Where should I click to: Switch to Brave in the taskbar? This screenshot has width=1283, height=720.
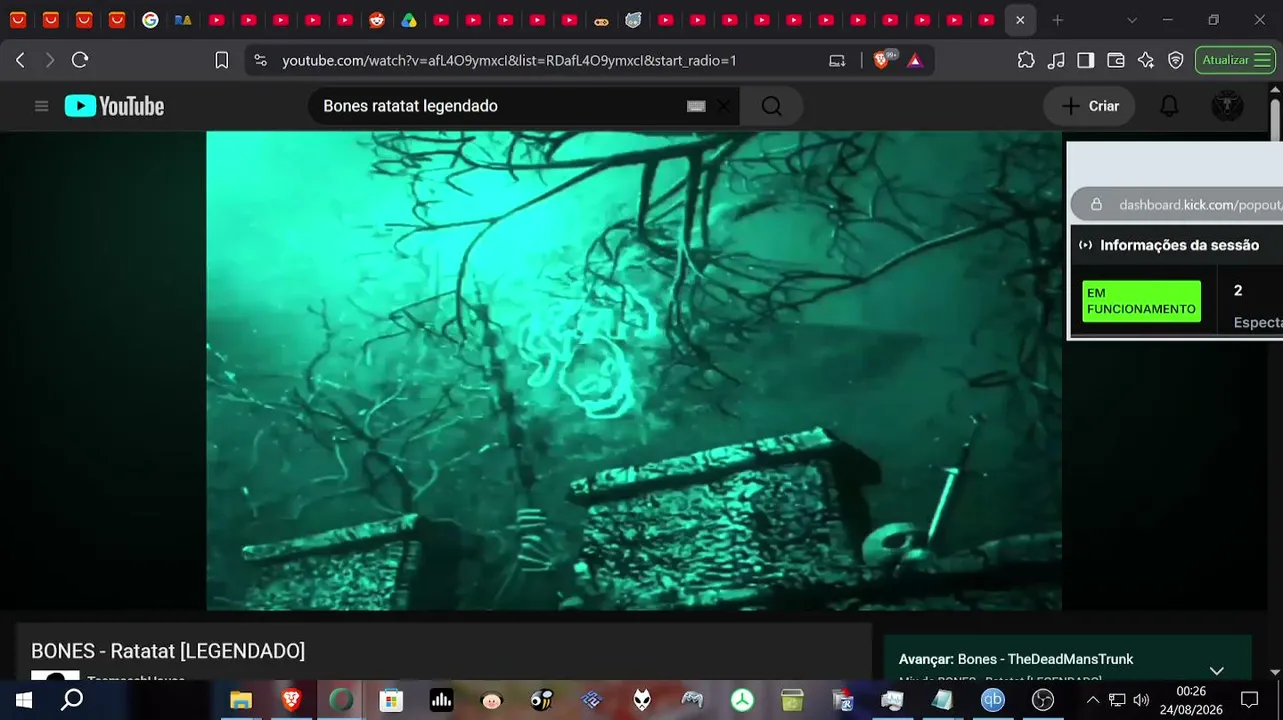point(291,700)
